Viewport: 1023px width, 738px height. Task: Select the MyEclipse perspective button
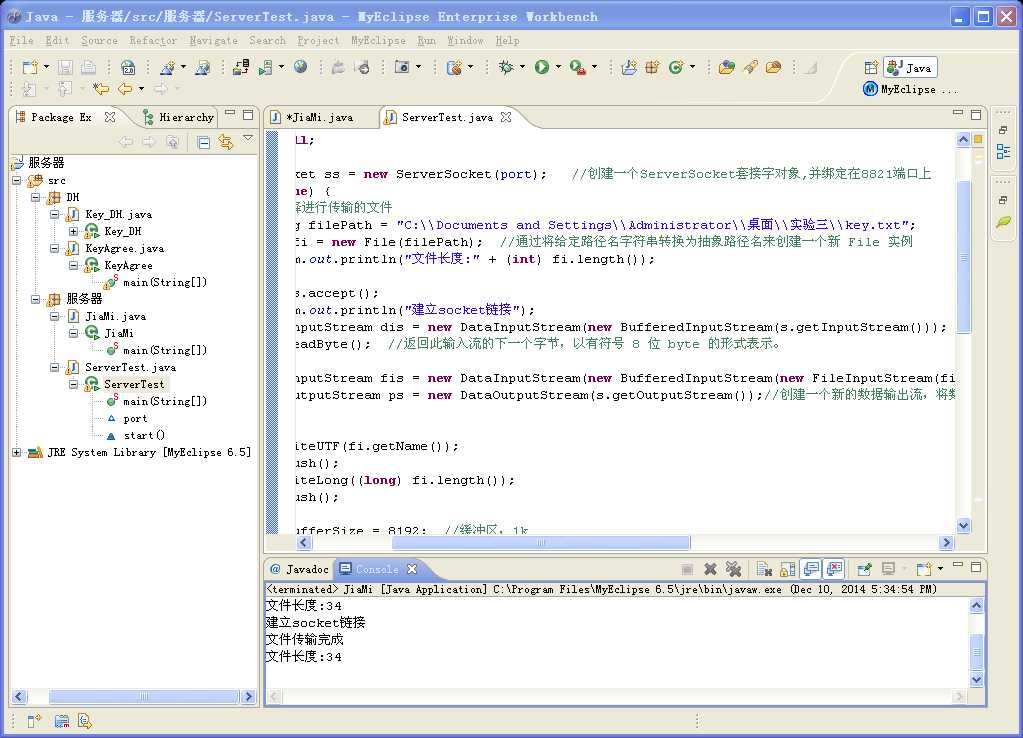909,89
